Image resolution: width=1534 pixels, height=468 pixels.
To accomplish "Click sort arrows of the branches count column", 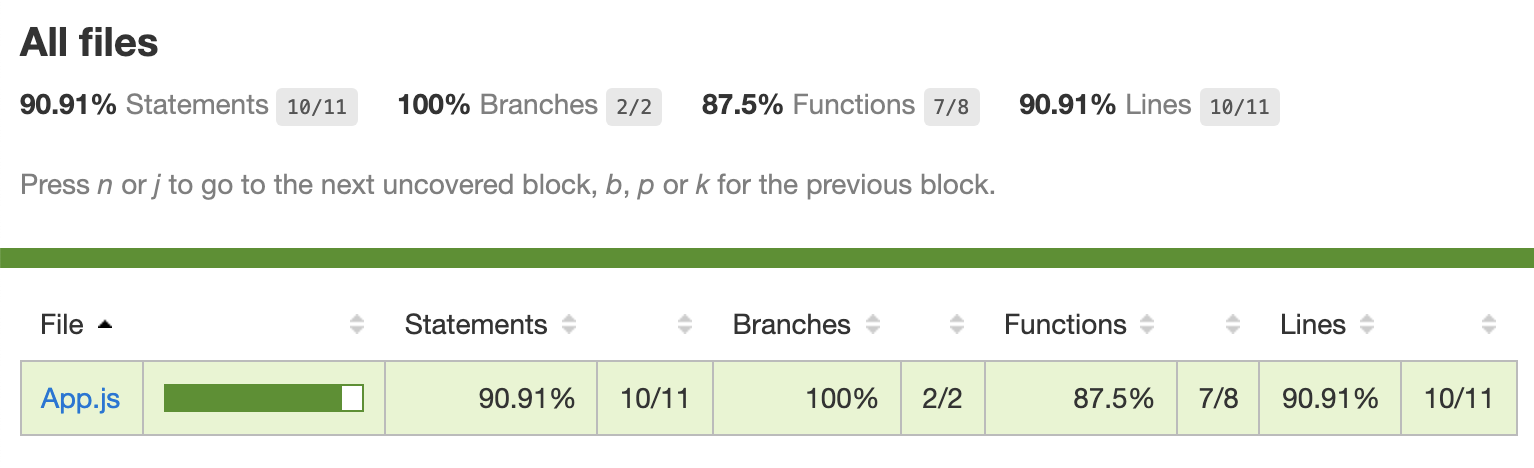I will [957, 325].
